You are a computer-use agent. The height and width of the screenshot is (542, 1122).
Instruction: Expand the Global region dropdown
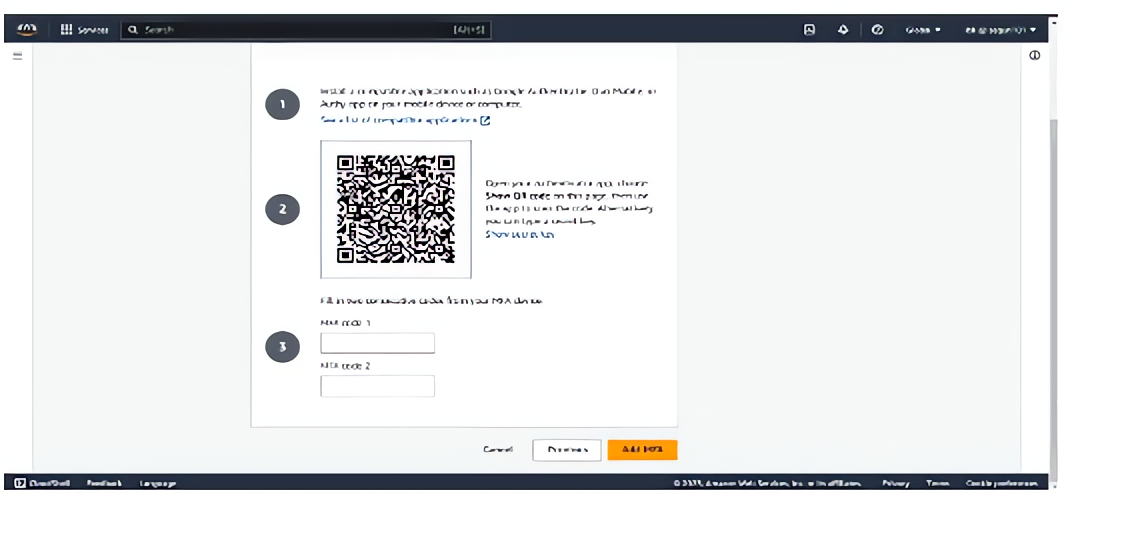pyautogui.click(x=923, y=30)
